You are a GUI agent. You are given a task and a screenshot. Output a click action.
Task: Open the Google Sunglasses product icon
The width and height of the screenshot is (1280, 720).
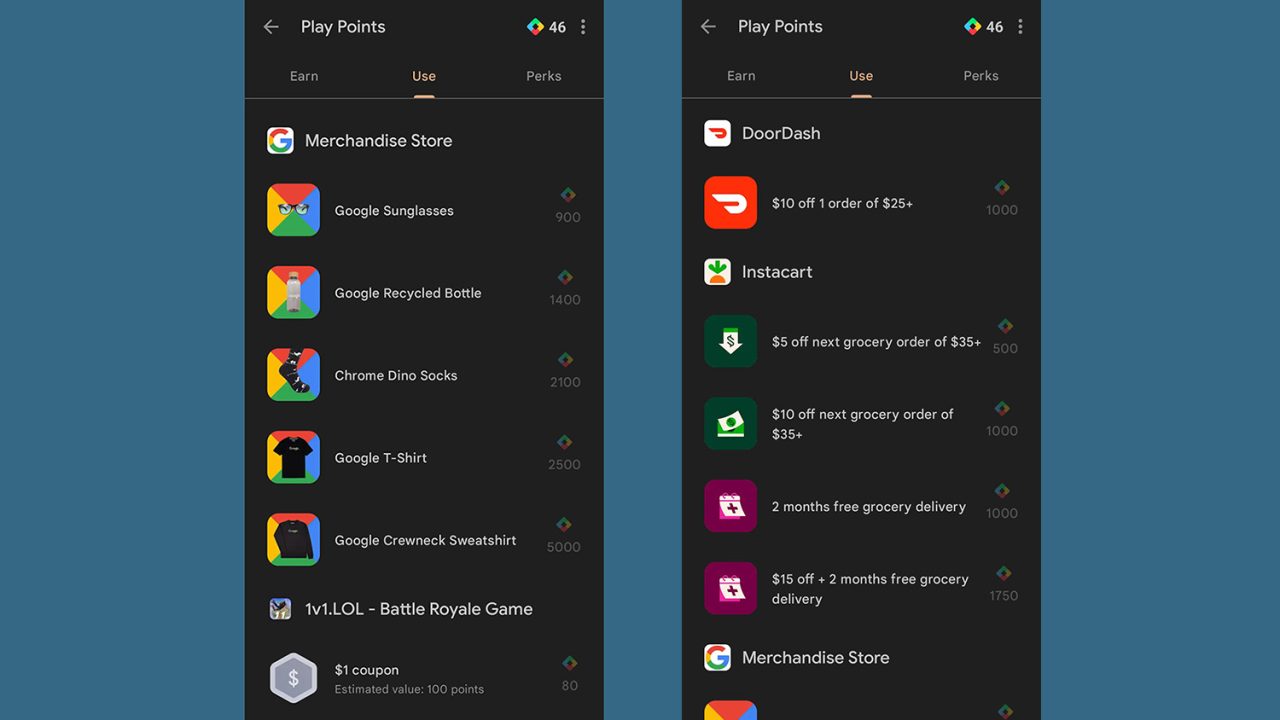click(293, 210)
